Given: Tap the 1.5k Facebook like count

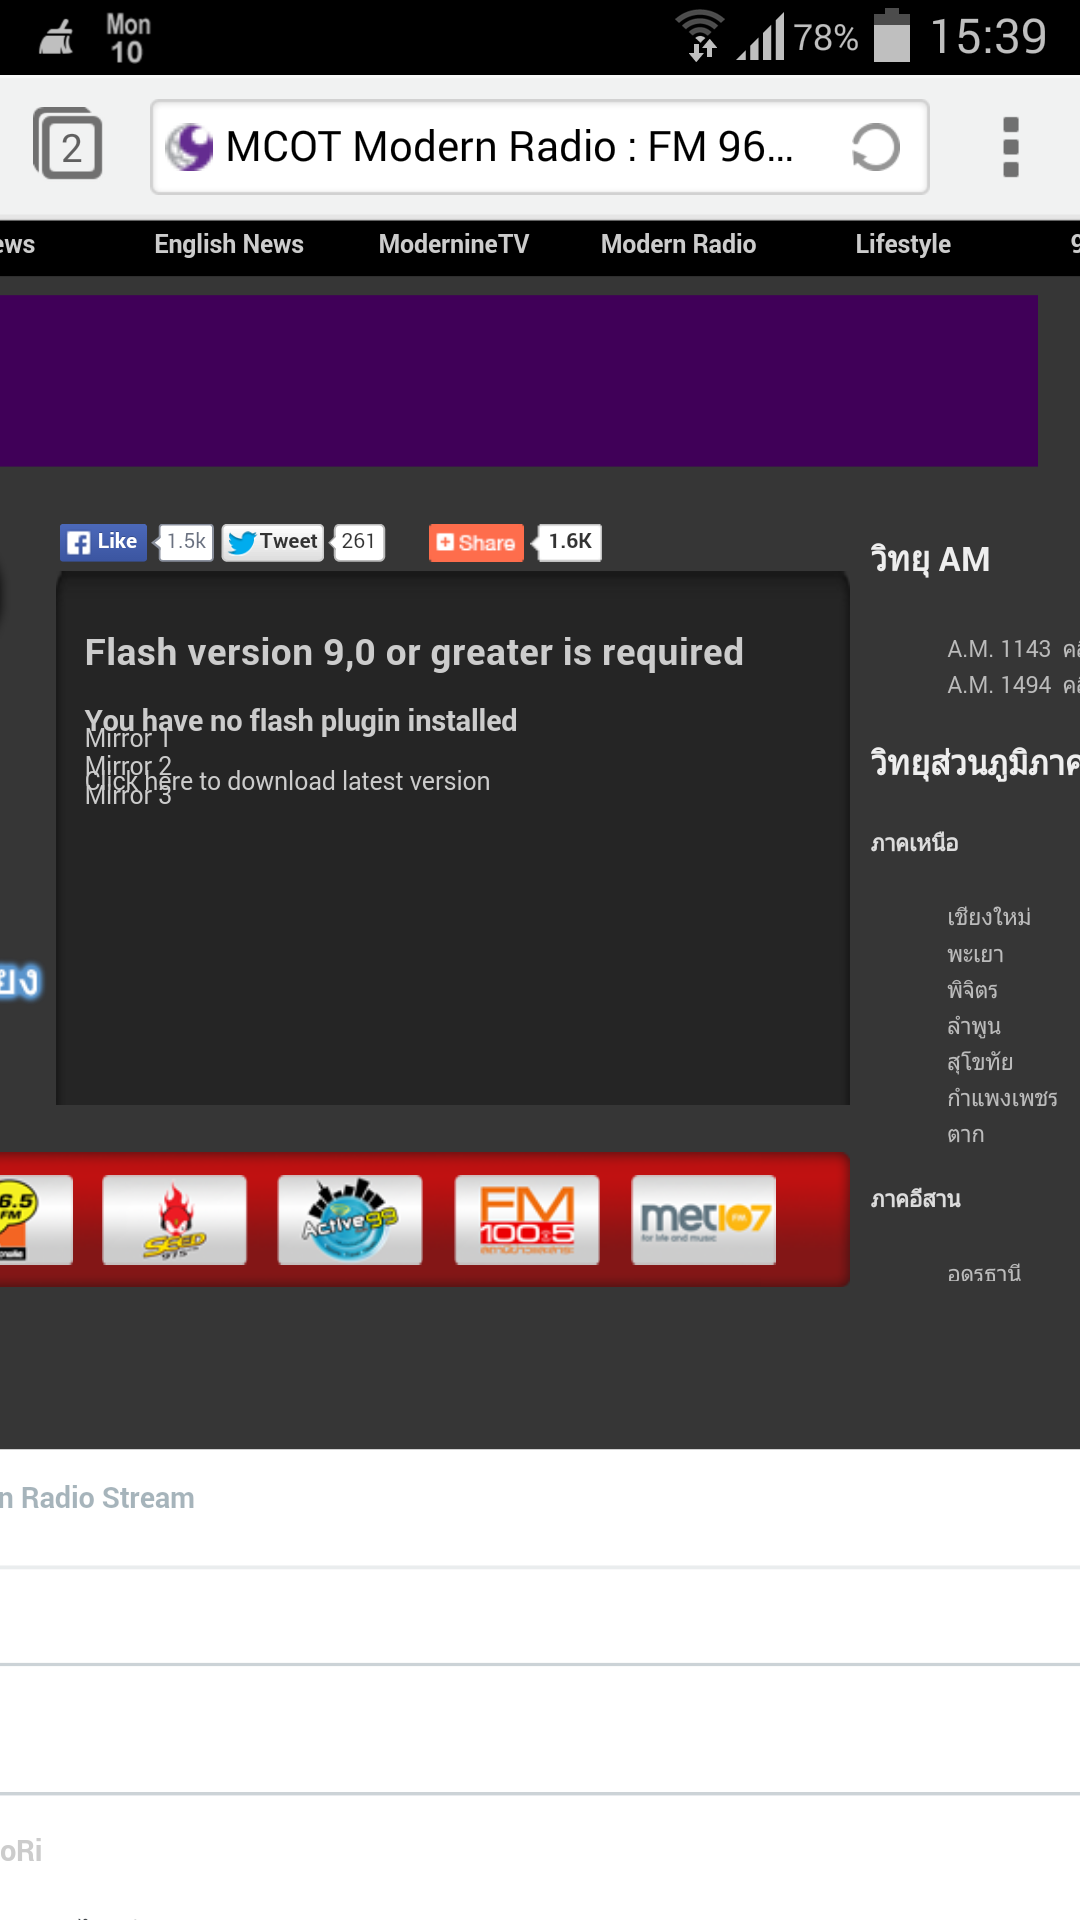Looking at the screenshot, I should click(x=186, y=542).
